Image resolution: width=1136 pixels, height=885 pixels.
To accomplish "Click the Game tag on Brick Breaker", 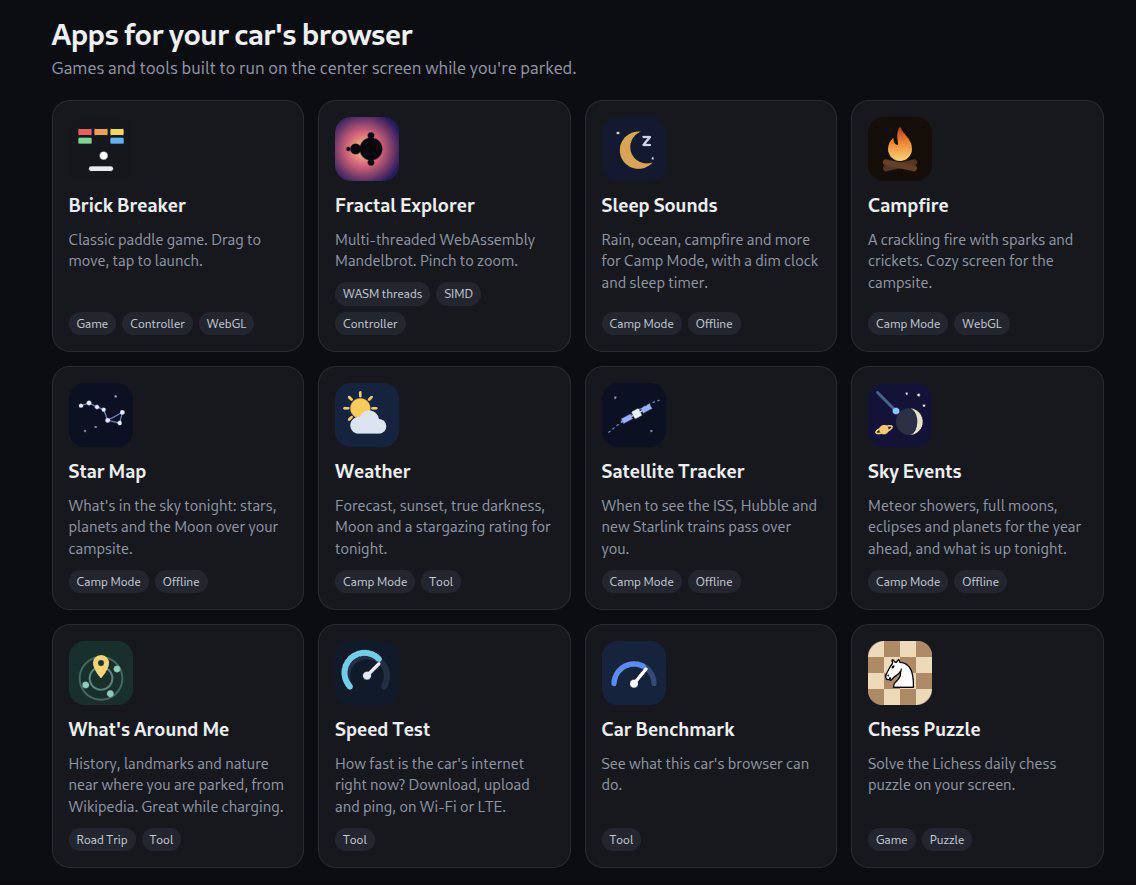I will tap(92, 324).
